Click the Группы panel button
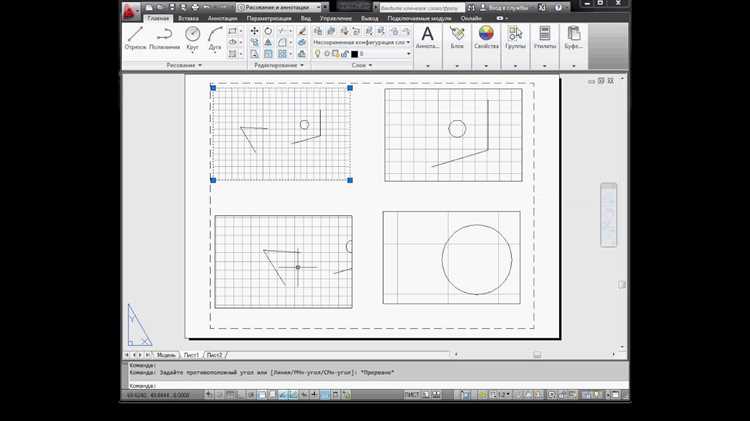750x421 pixels. [x=515, y=37]
